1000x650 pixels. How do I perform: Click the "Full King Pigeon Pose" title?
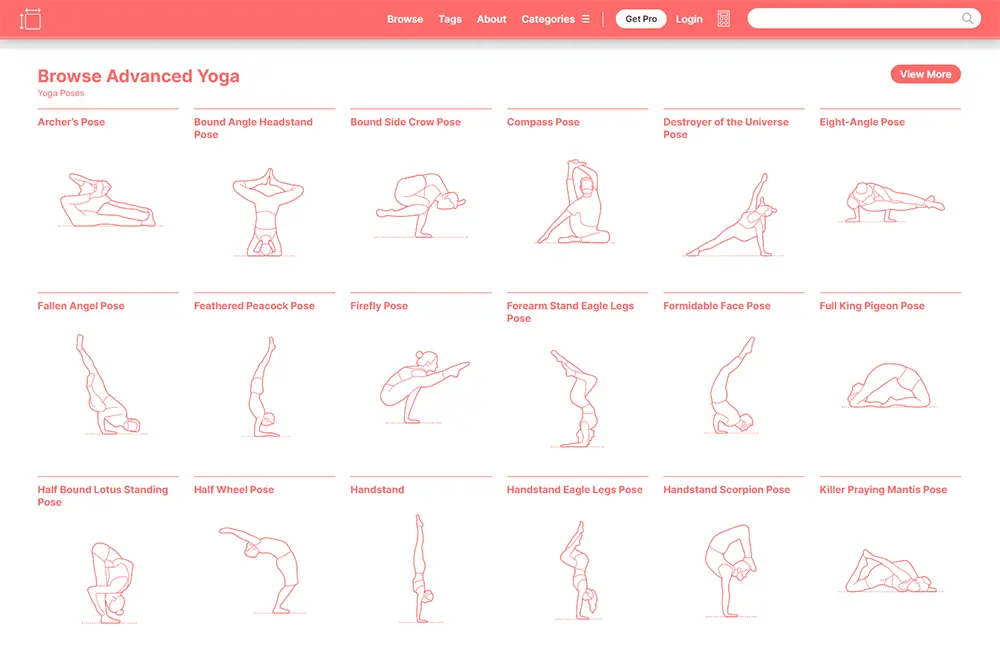pos(872,306)
